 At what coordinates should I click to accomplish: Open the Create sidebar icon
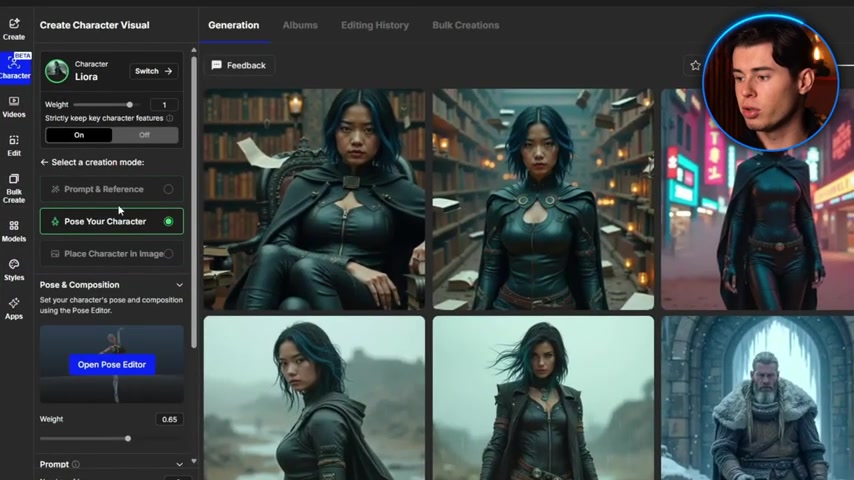[x=14, y=29]
